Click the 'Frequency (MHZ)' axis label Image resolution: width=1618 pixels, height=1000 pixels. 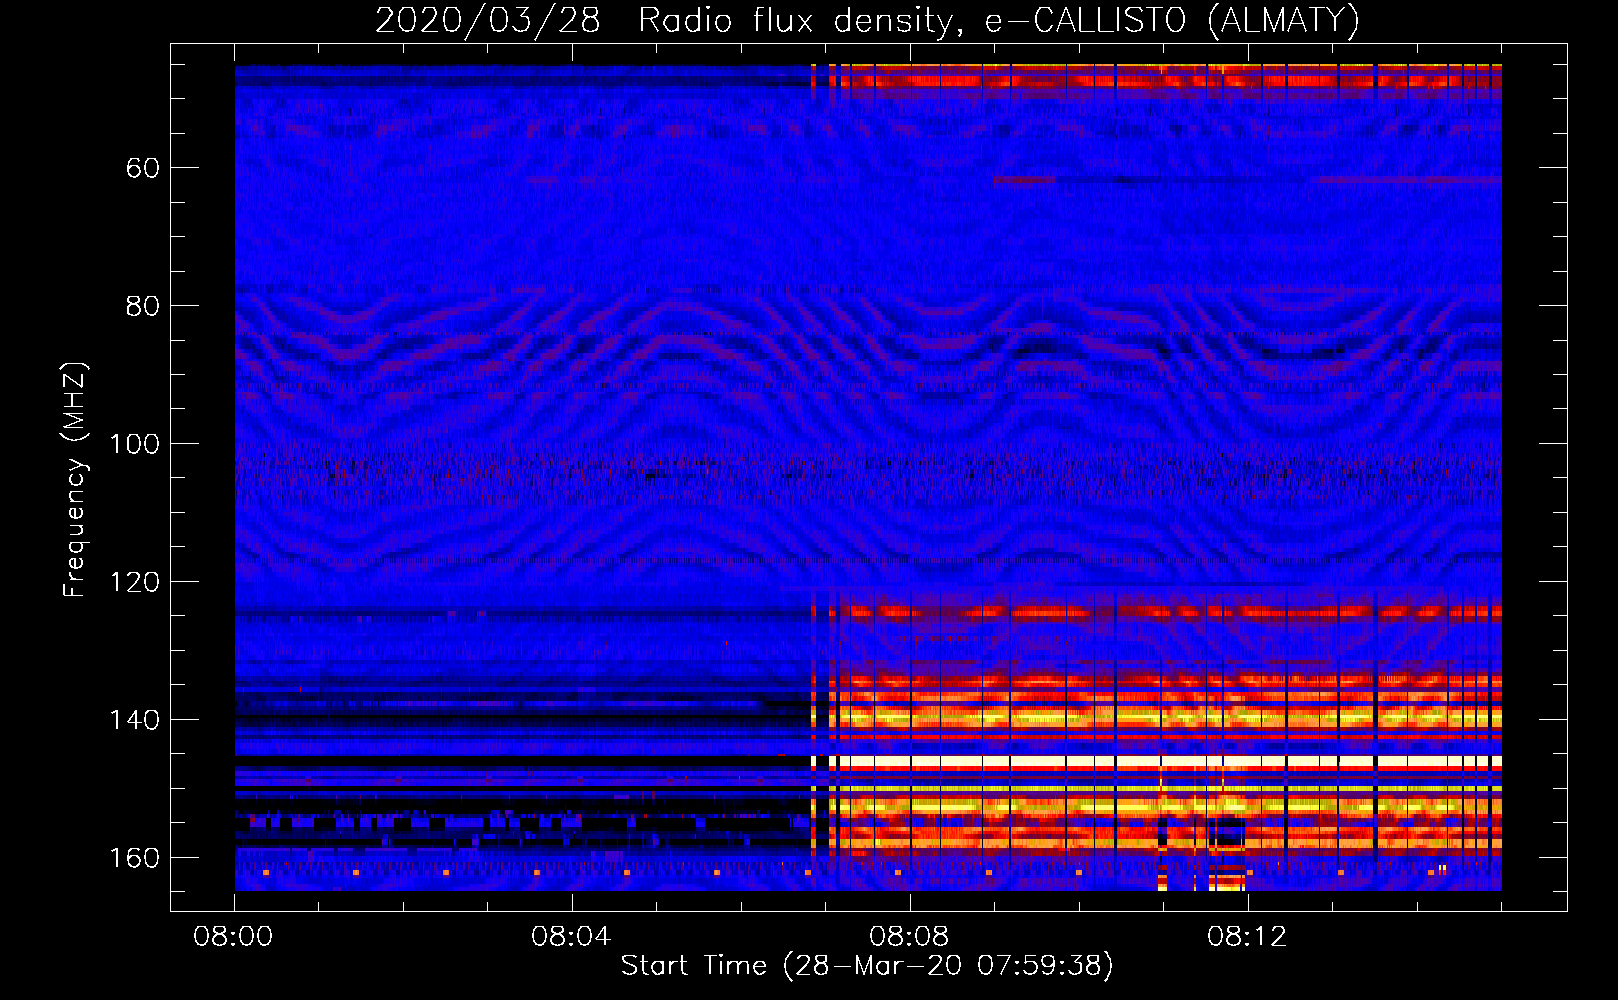(x=75, y=479)
